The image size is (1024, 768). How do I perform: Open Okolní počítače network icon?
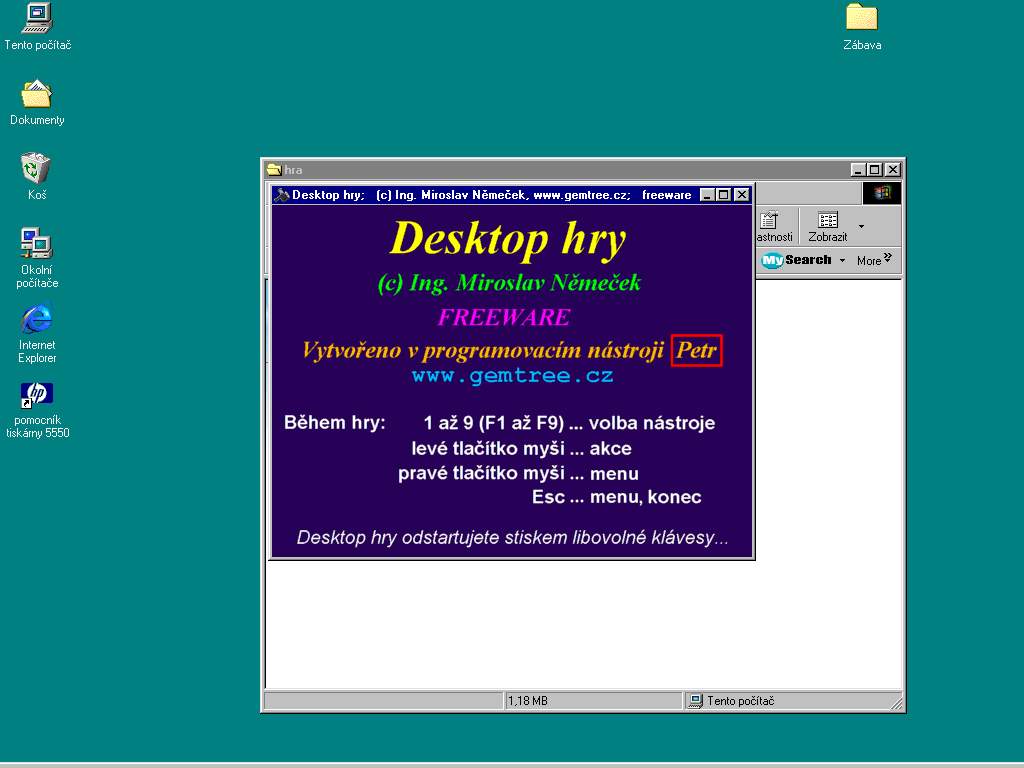click(37, 244)
